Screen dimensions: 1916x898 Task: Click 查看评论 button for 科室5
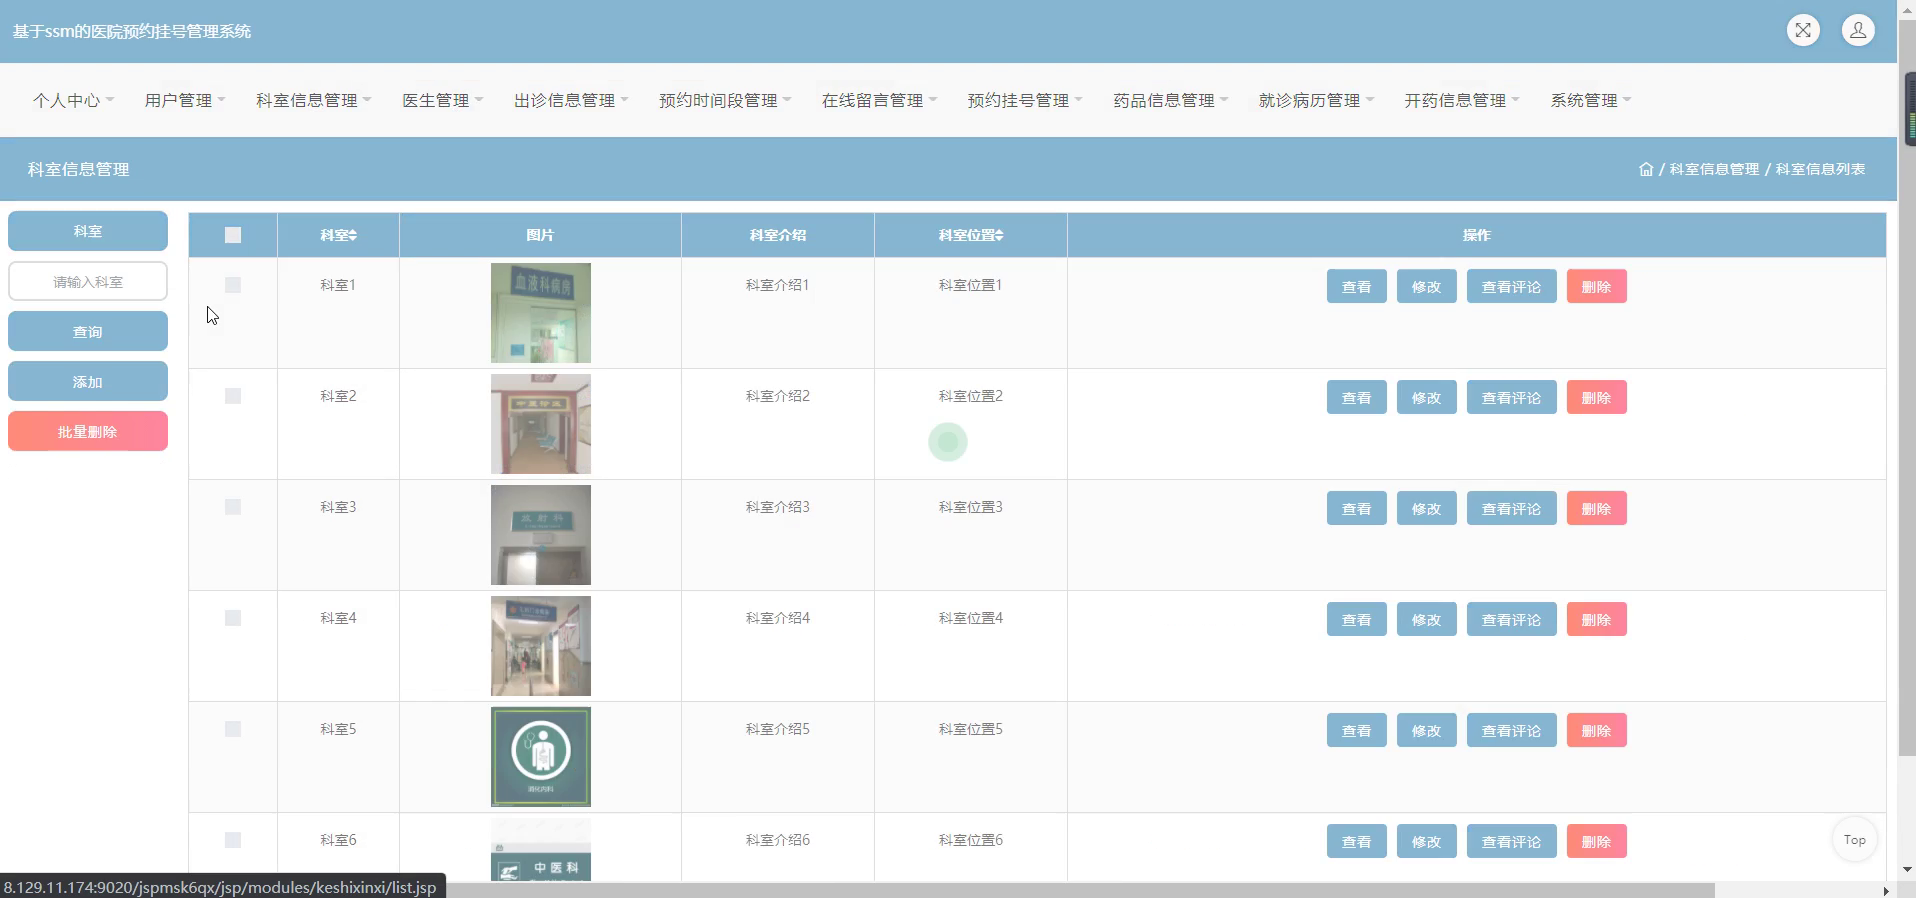coord(1511,730)
